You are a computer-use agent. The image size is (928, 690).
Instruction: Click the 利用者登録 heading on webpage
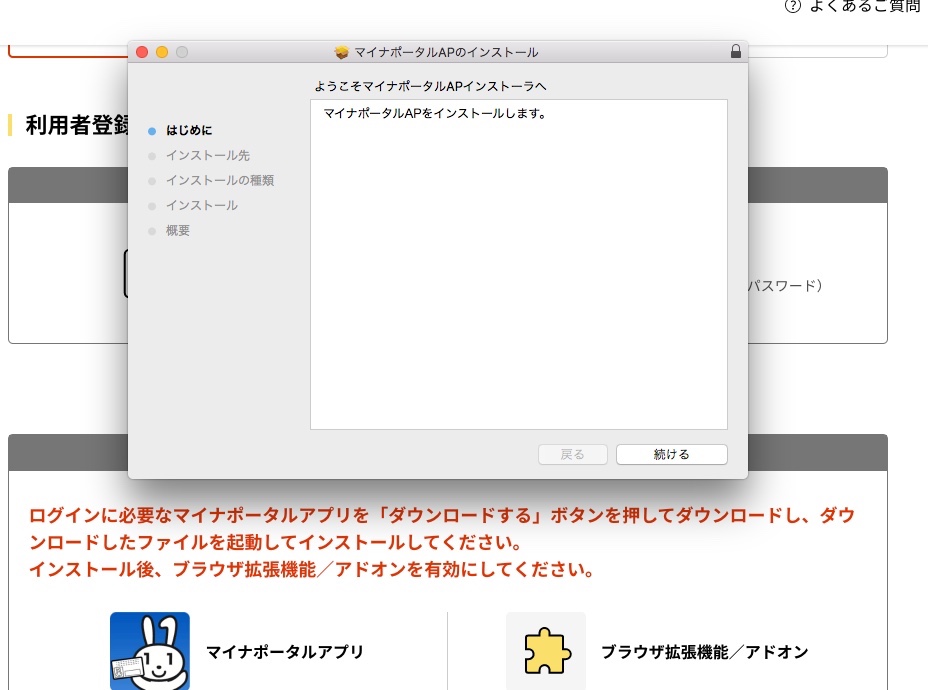pos(77,125)
